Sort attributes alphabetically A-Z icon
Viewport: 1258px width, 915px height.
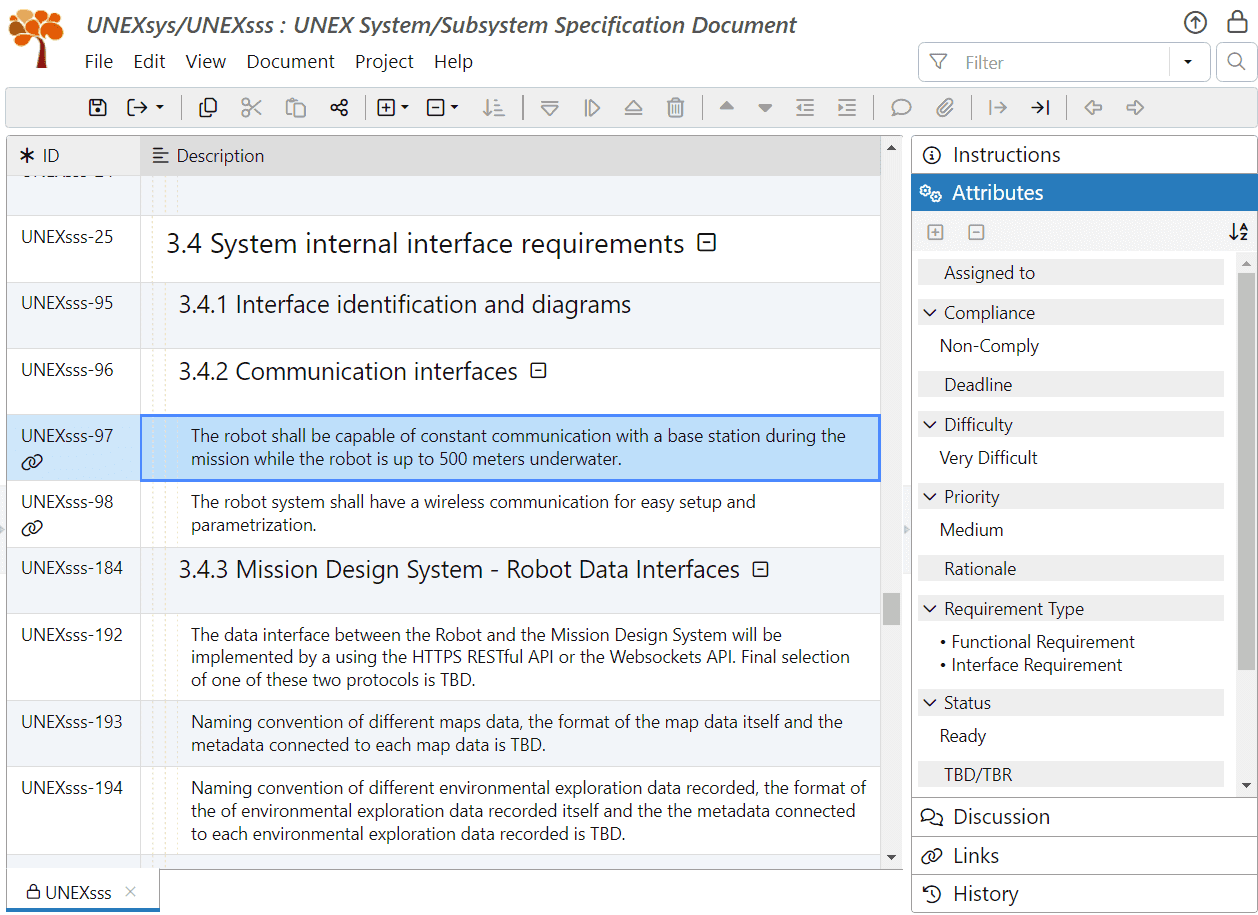1238,232
